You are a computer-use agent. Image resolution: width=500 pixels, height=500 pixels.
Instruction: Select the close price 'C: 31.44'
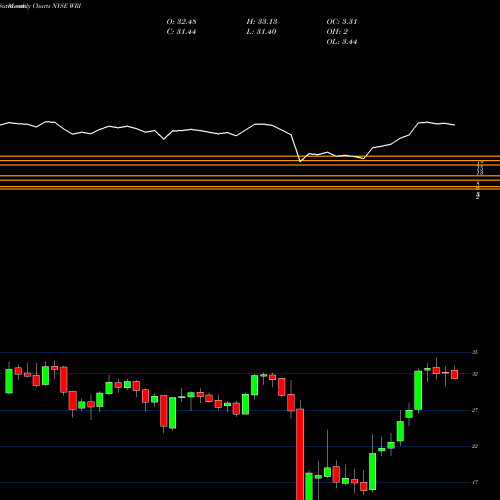[181, 32]
